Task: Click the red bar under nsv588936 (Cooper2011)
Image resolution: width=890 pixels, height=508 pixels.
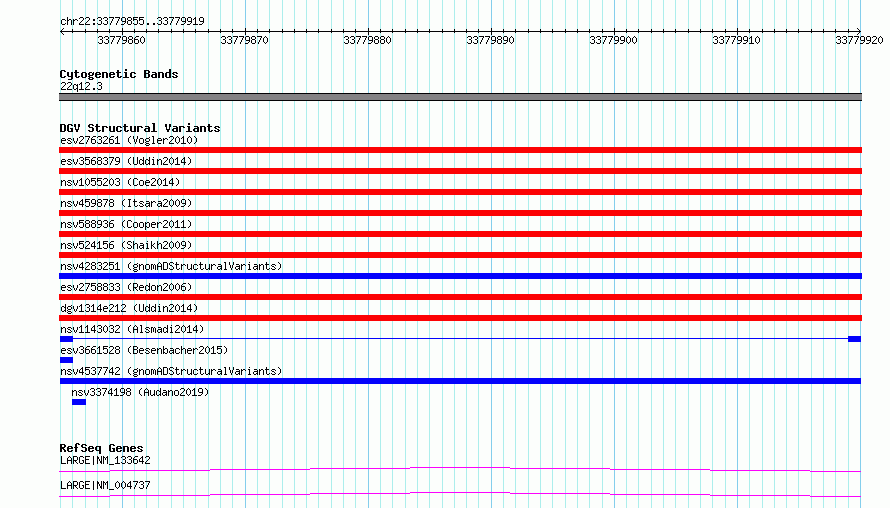Action: [460, 234]
